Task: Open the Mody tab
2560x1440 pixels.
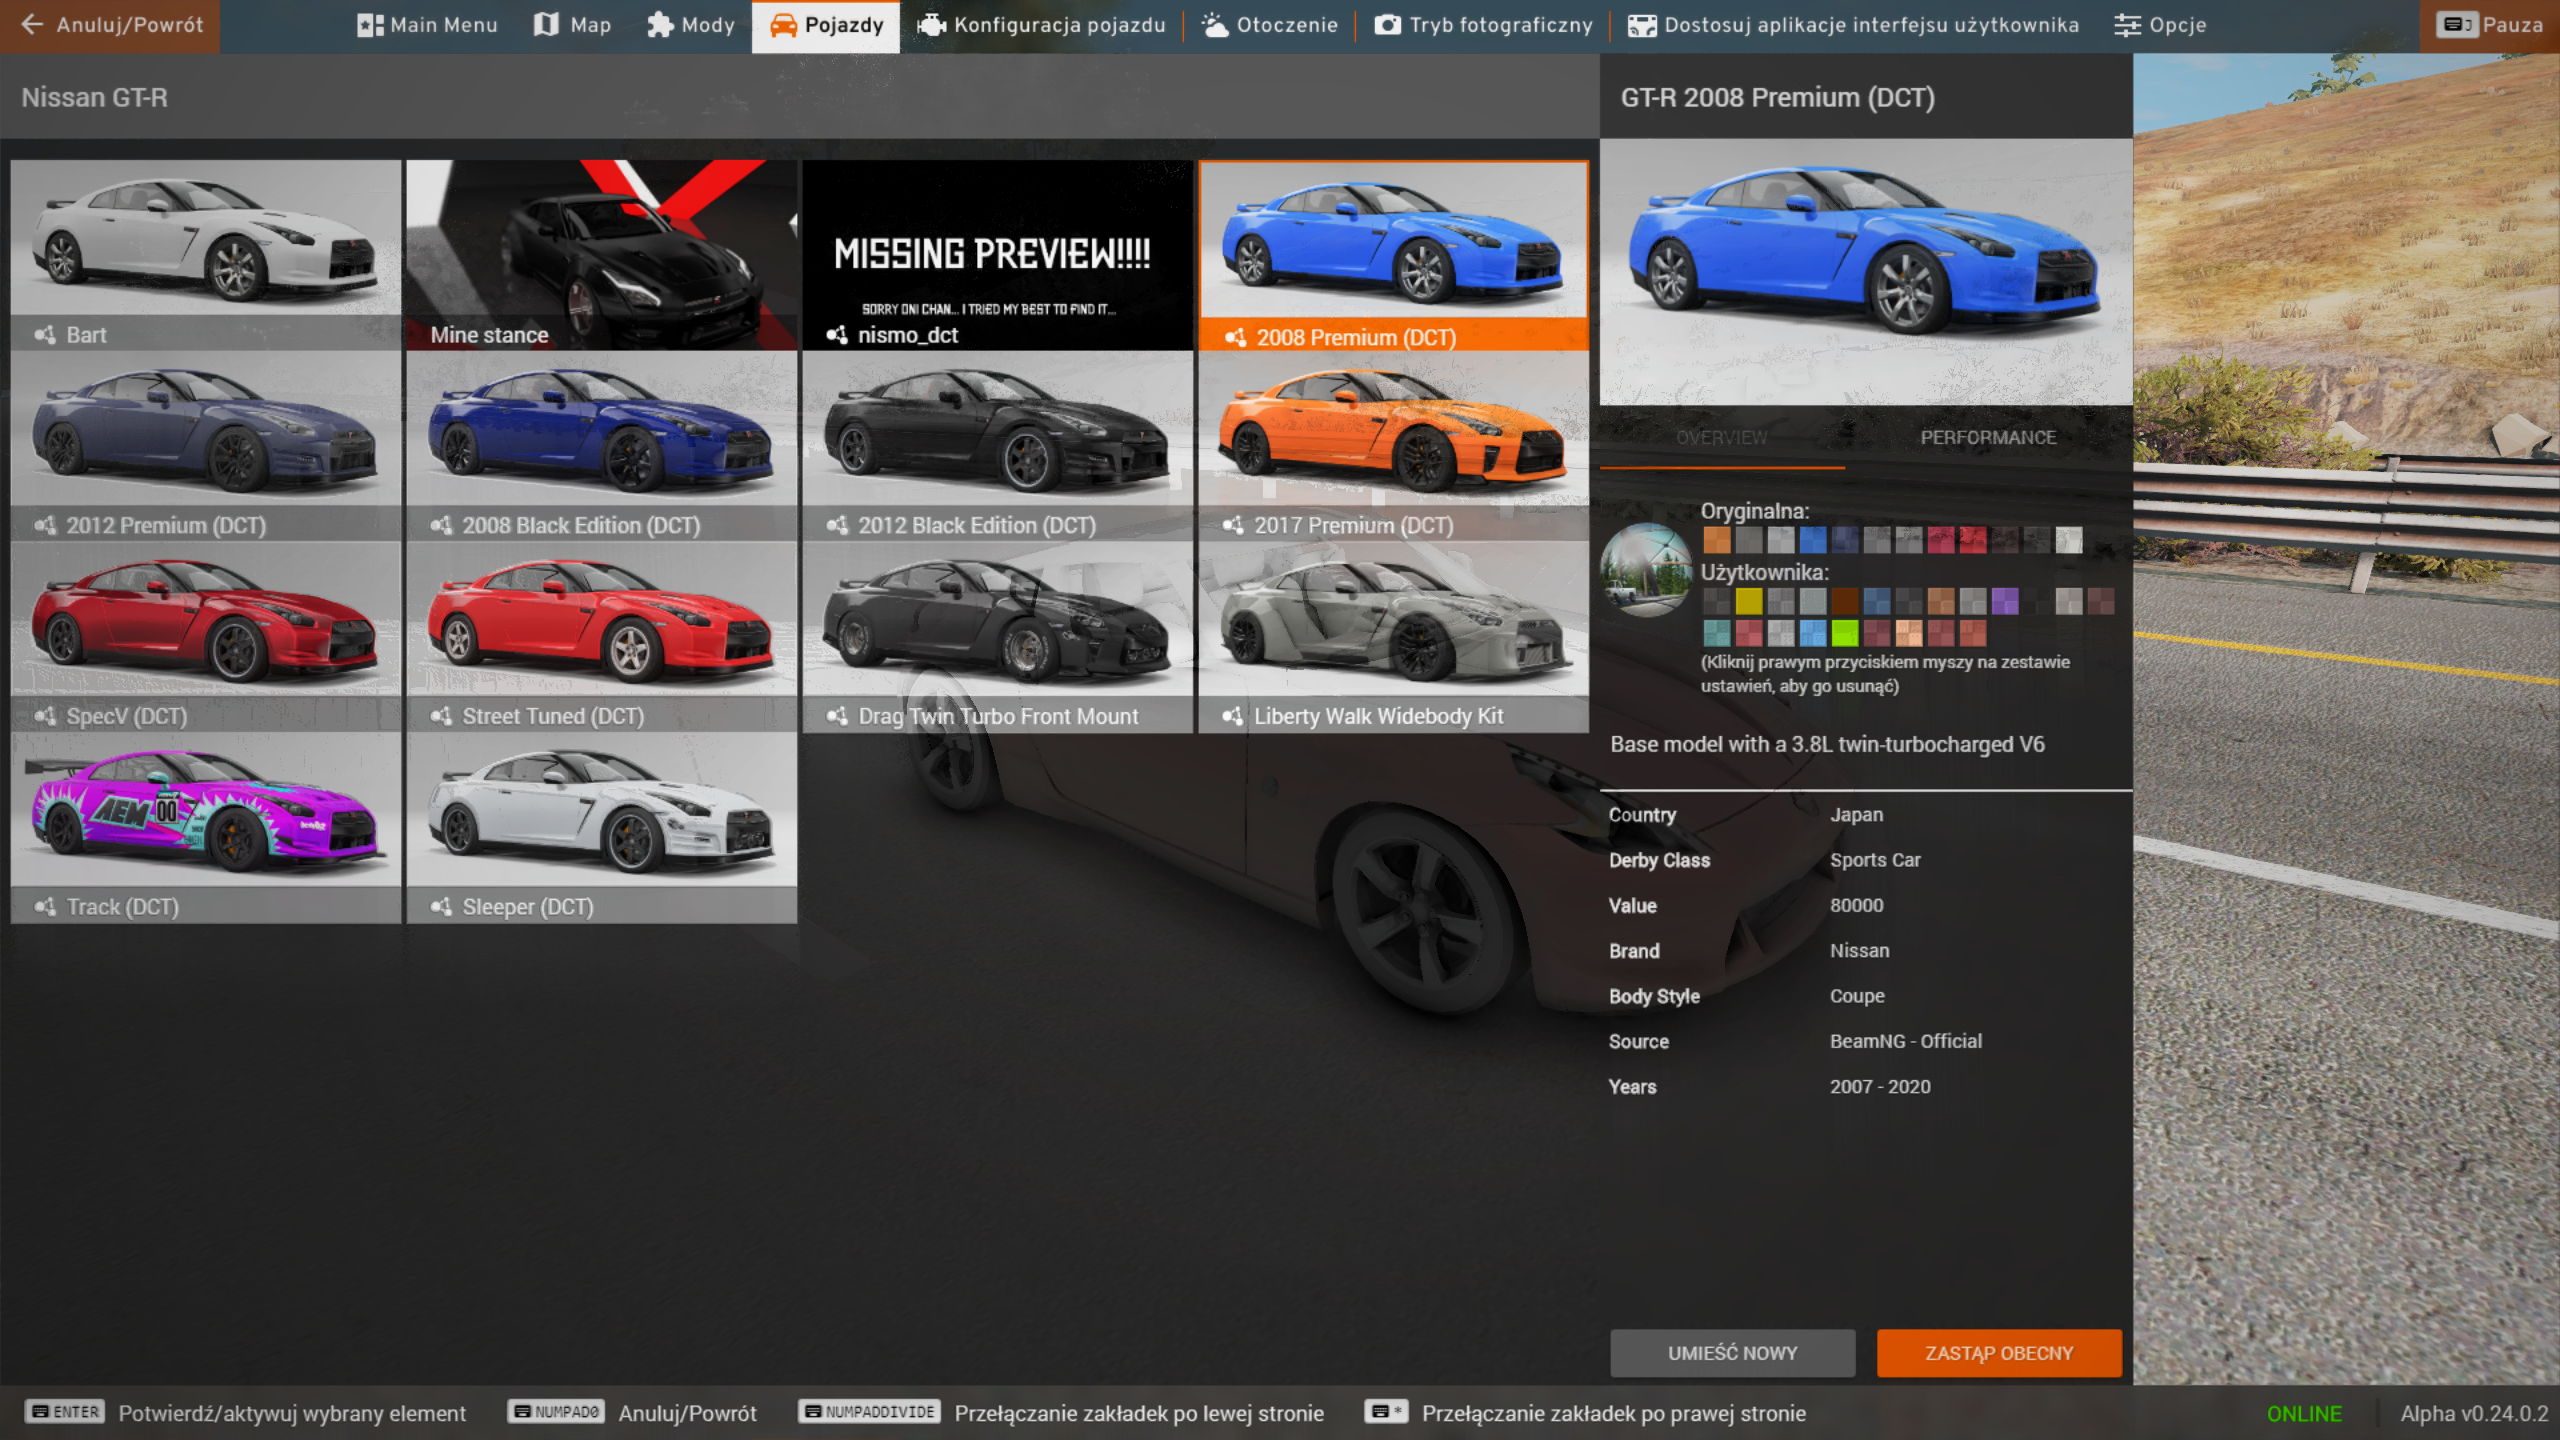Action: (x=690, y=26)
